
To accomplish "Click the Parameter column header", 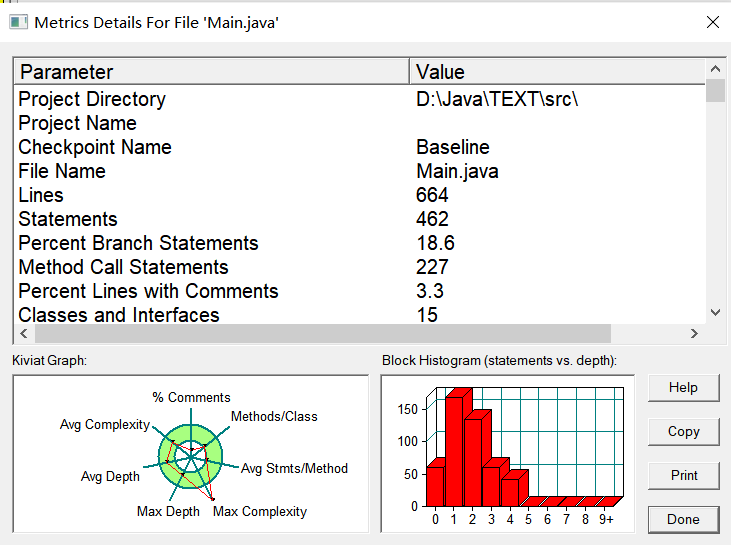I will [212, 72].
